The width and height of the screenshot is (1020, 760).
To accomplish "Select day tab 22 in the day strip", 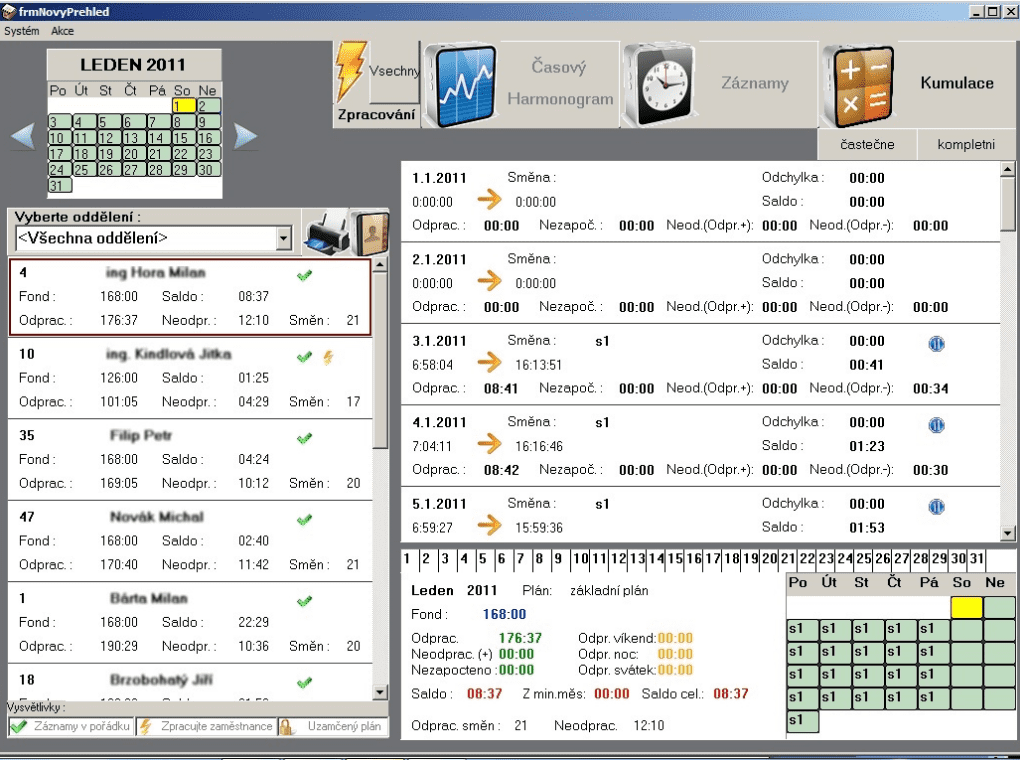I will coord(807,558).
